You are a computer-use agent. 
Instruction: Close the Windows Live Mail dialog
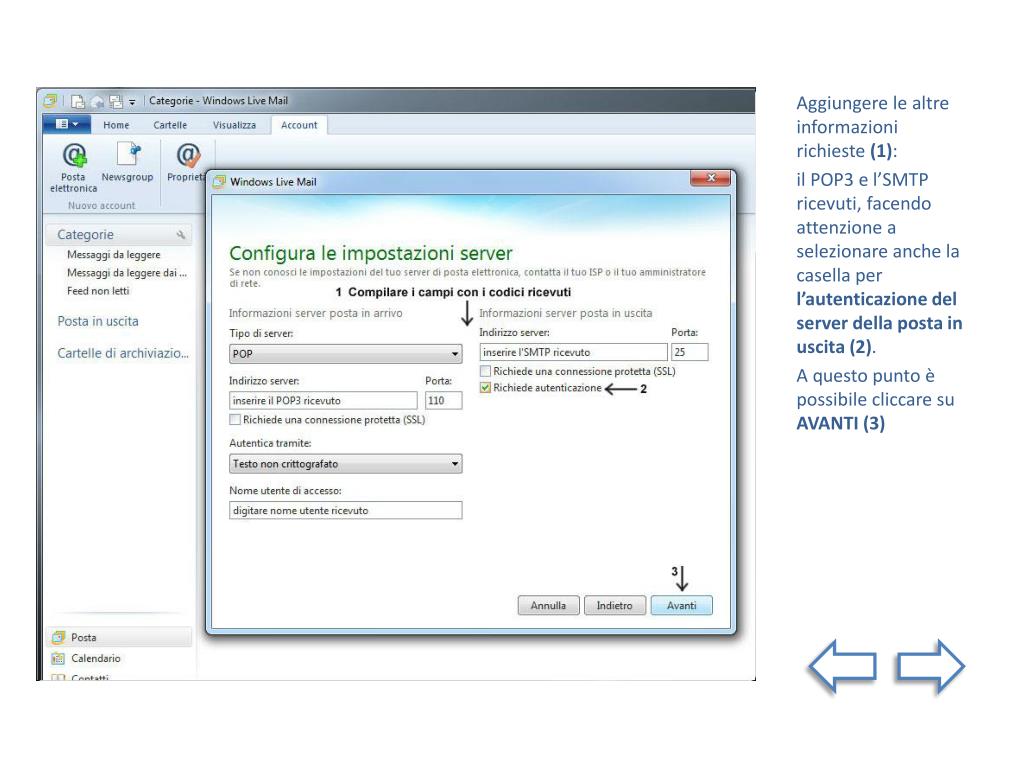pos(711,178)
